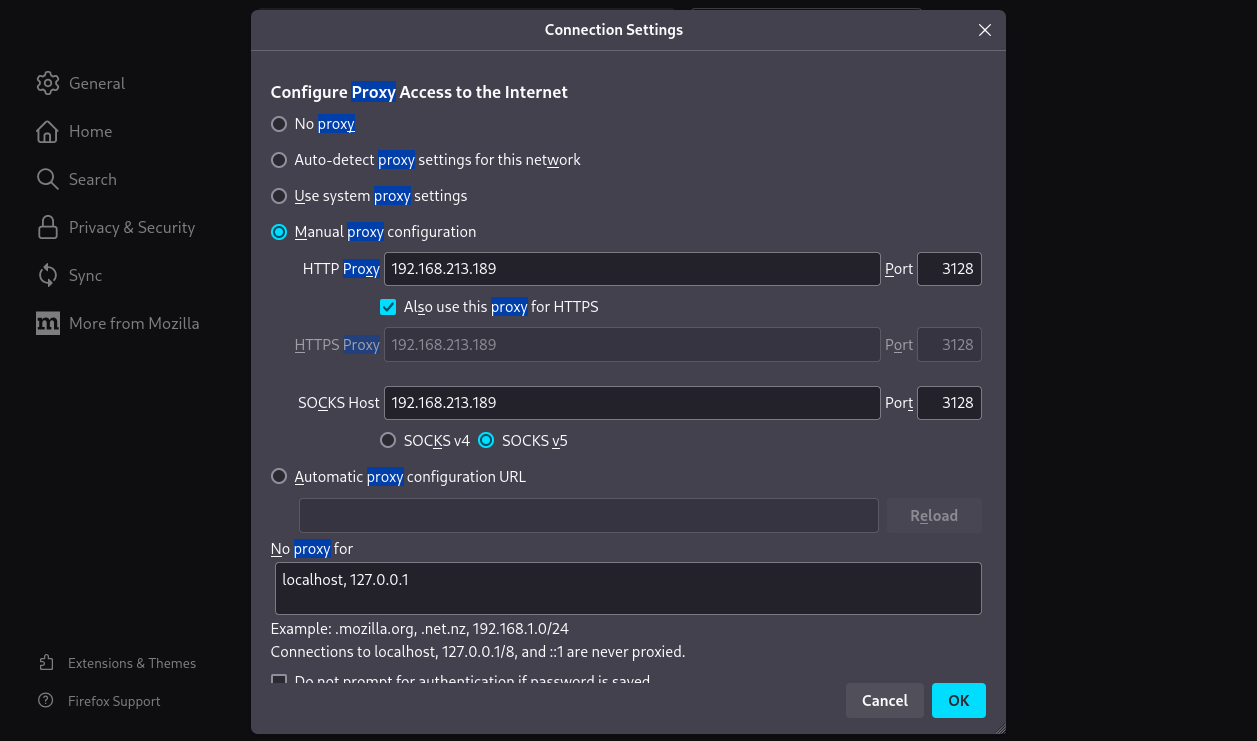Select Use system proxy settings
Screen dimensions: 1257x741
click(279, 196)
